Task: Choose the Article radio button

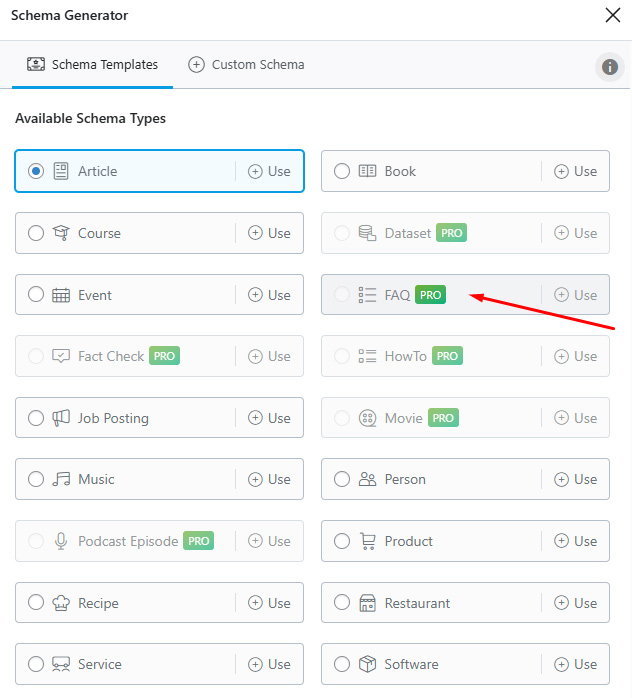Action: (36, 171)
